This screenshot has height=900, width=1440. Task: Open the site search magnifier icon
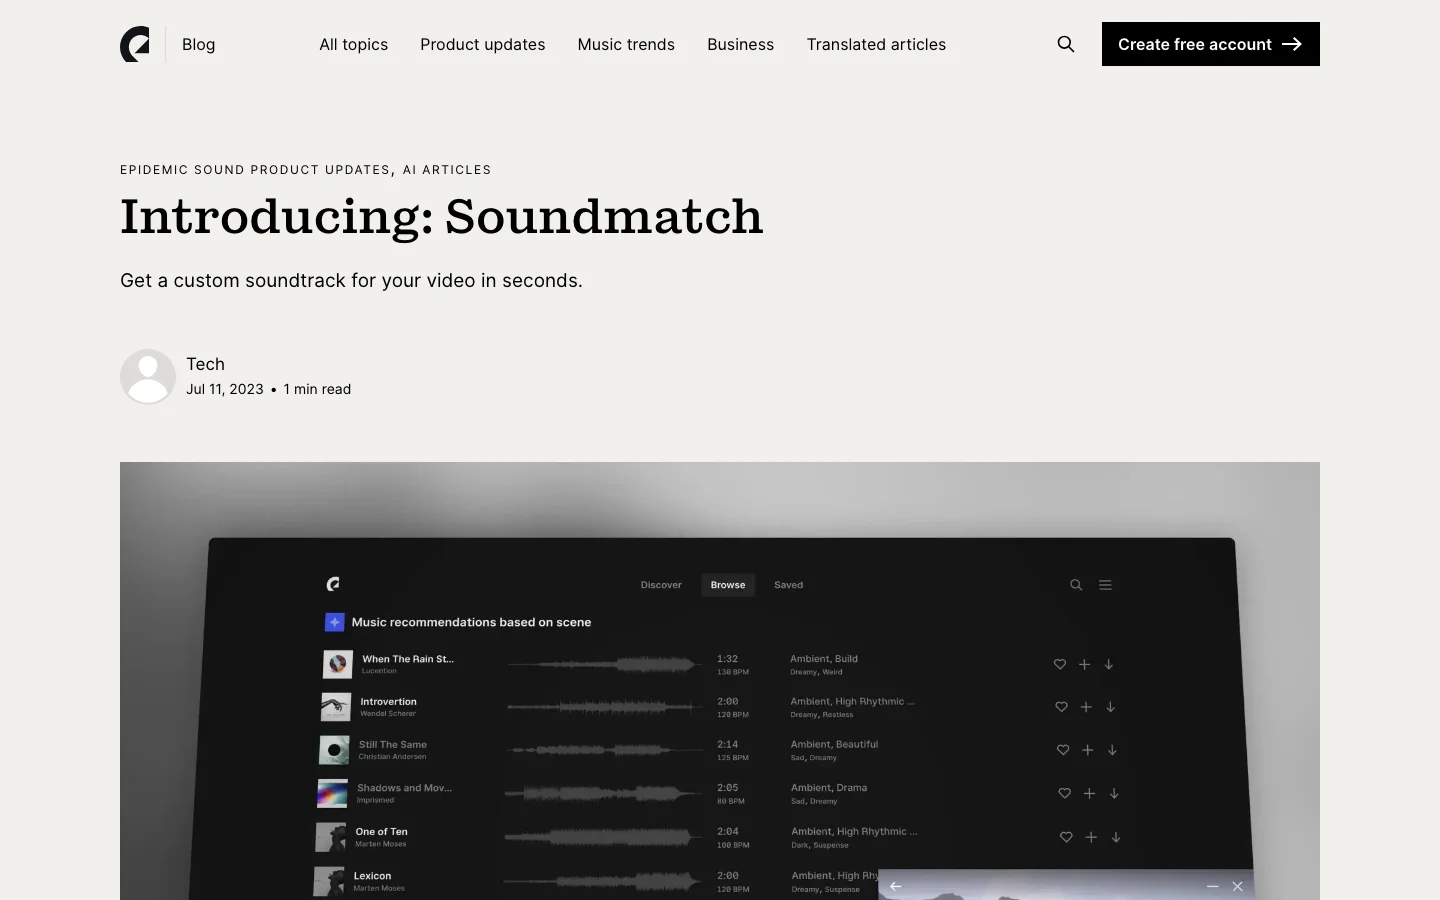pyautogui.click(x=1066, y=44)
